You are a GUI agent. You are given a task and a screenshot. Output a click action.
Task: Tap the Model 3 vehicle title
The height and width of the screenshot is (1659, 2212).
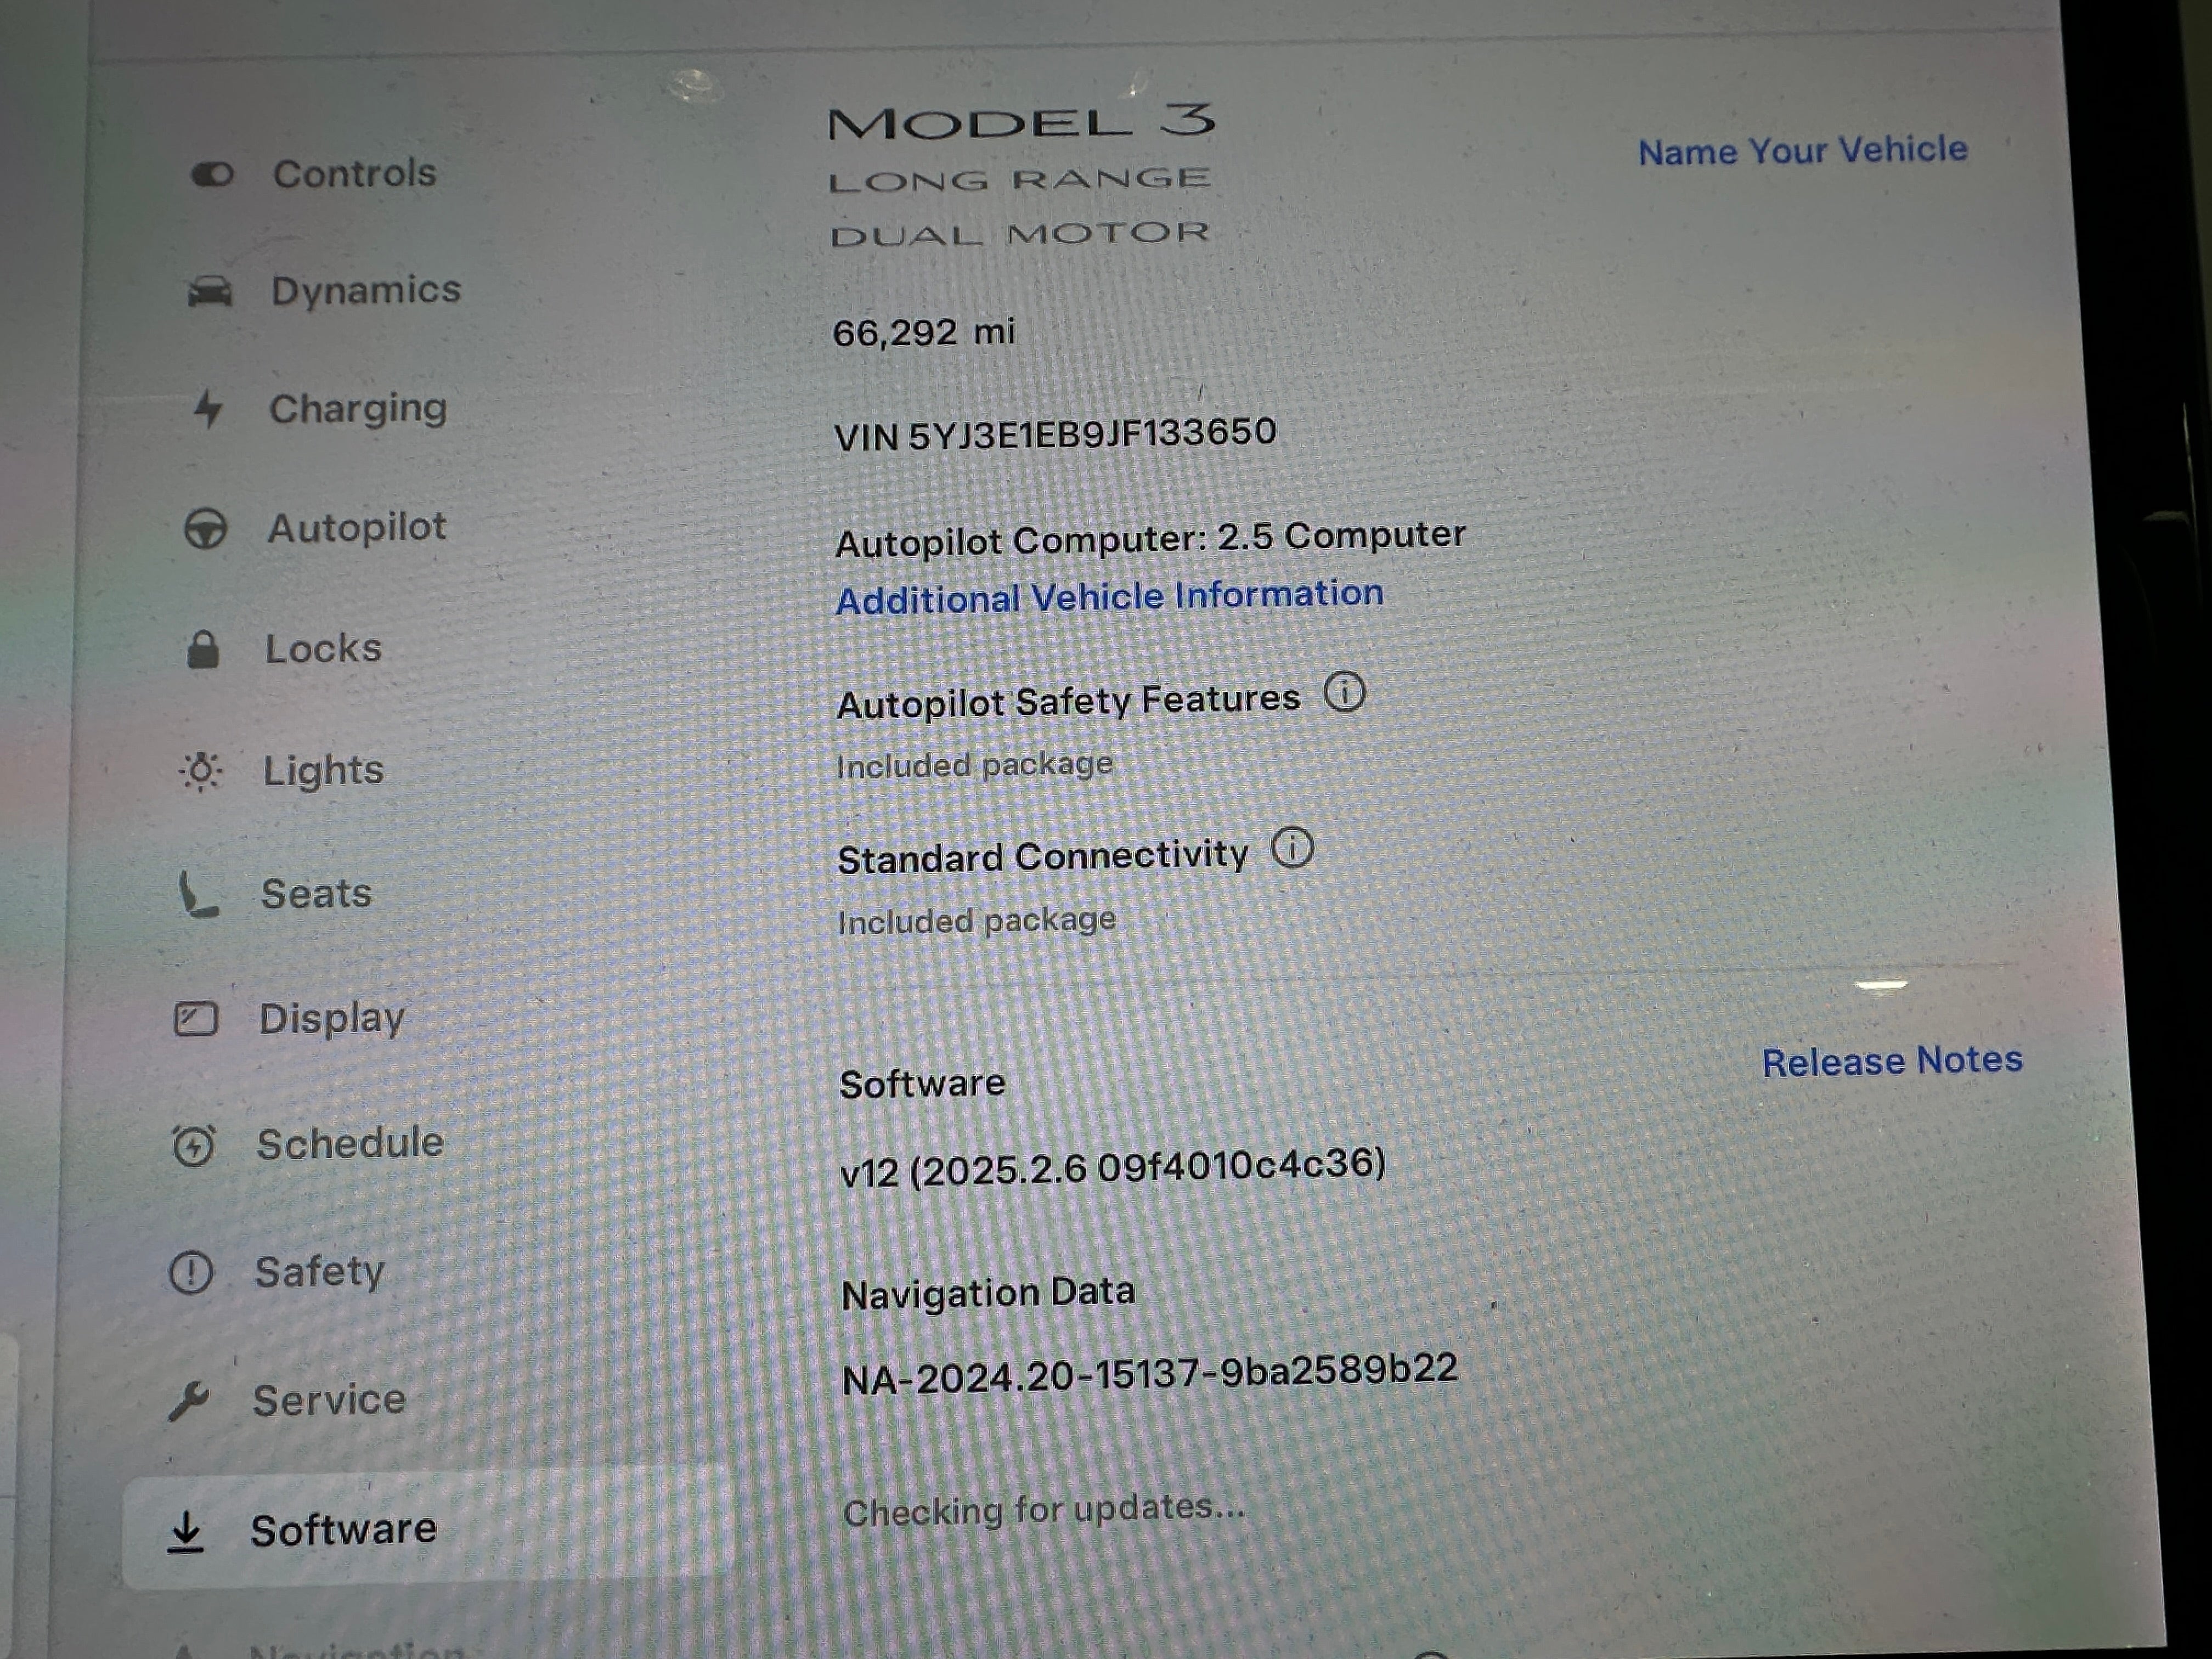click(x=1021, y=123)
